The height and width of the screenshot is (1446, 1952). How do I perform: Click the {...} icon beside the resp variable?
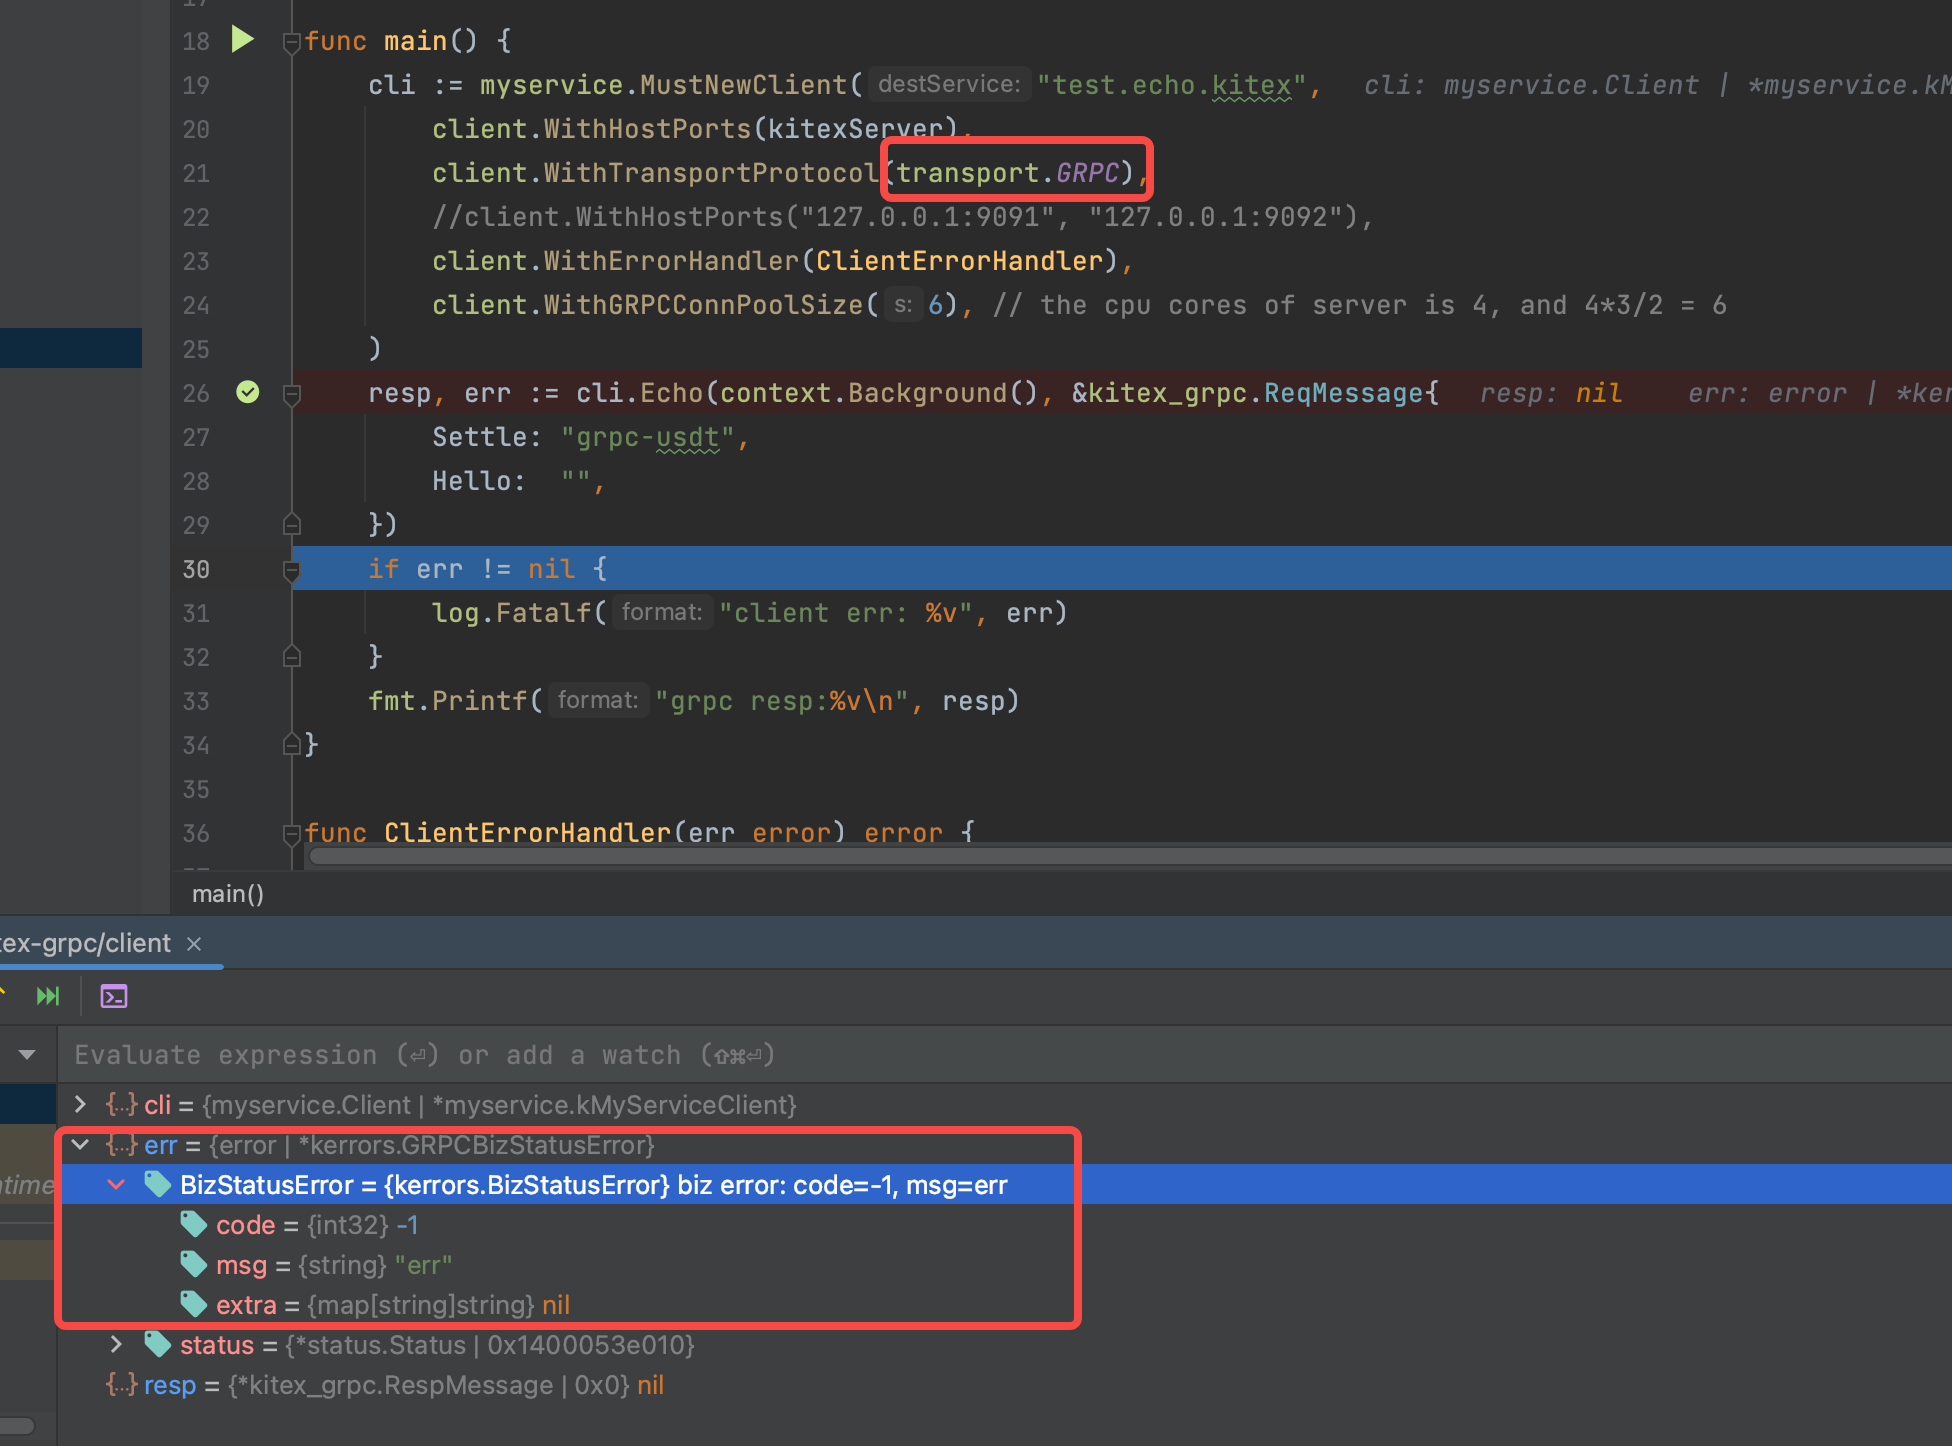(x=121, y=1385)
